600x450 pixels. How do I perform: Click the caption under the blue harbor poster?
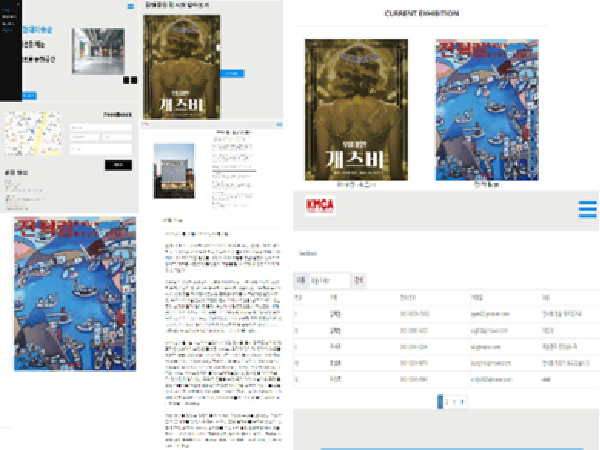pyautogui.click(x=487, y=185)
